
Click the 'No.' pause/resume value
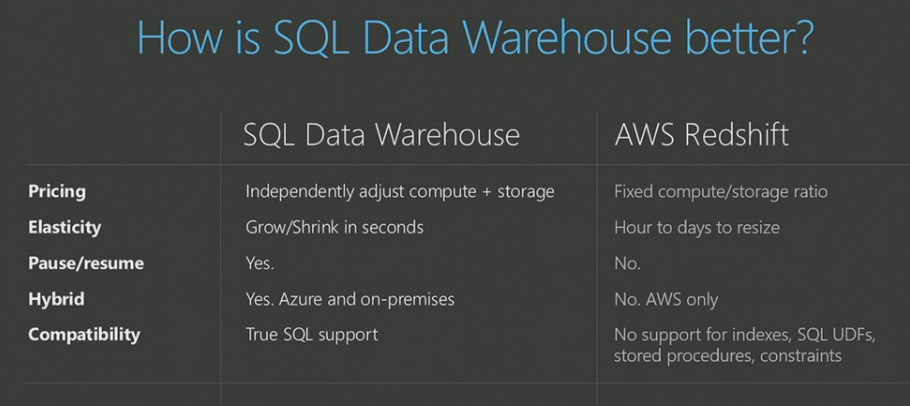(x=627, y=263)
